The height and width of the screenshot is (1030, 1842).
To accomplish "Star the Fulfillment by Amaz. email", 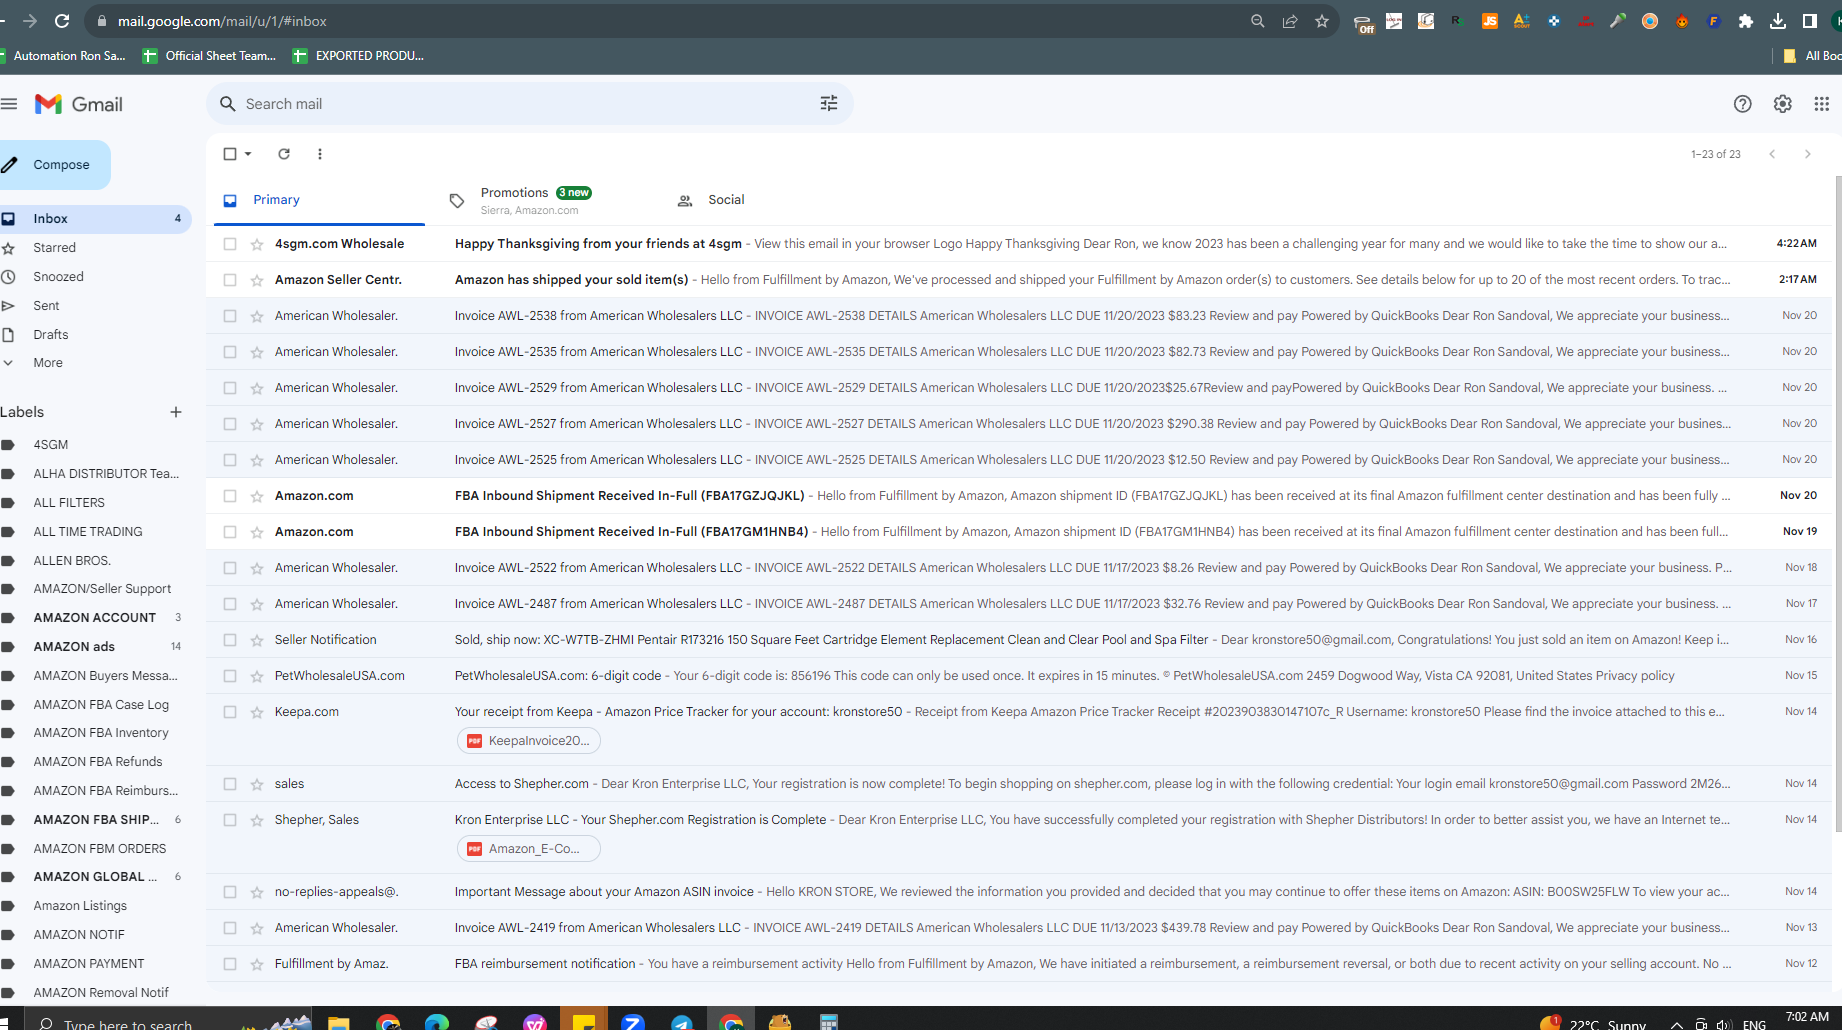I will (257, 964).
